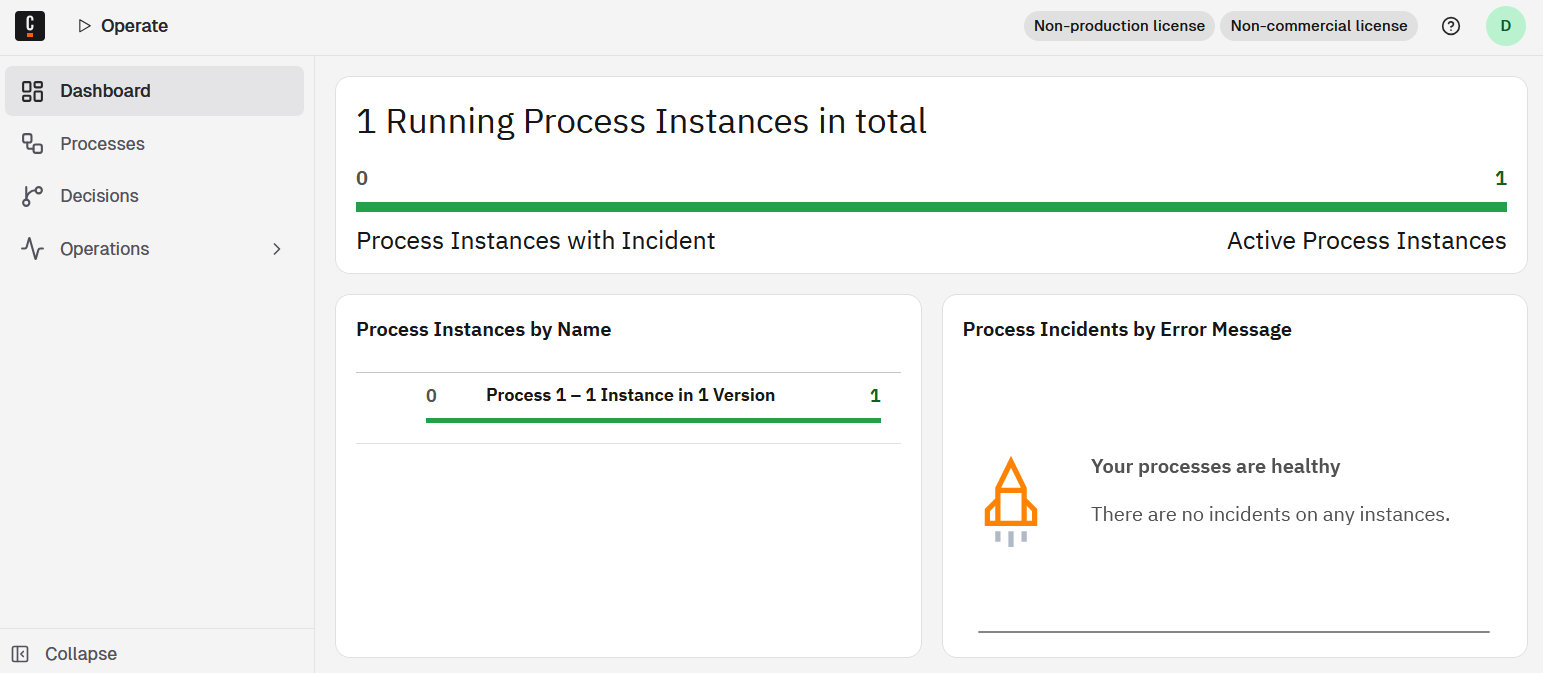Screen dimensions: 1543x673
Task: Click the Non-production license tag
Action: pyautogui.click(x=1119, y=26)
